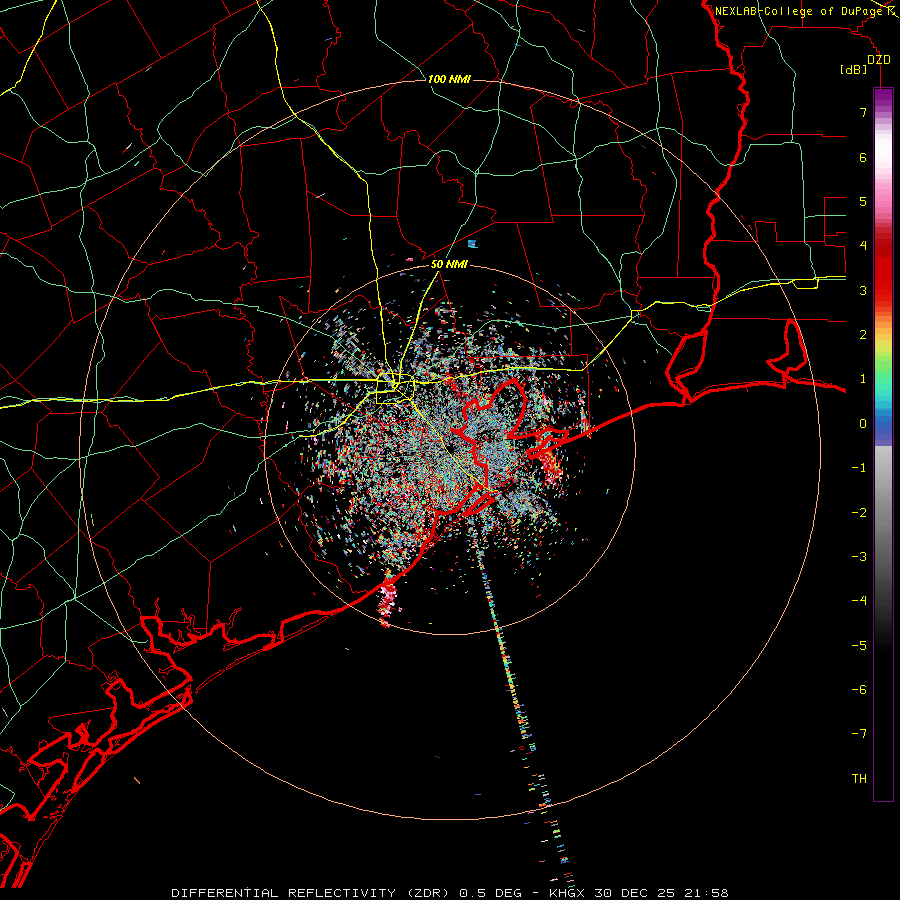Select the -7 value on ZDR scale
The width and height of the screenshot is (900, 900).
(x=859, y=734)
